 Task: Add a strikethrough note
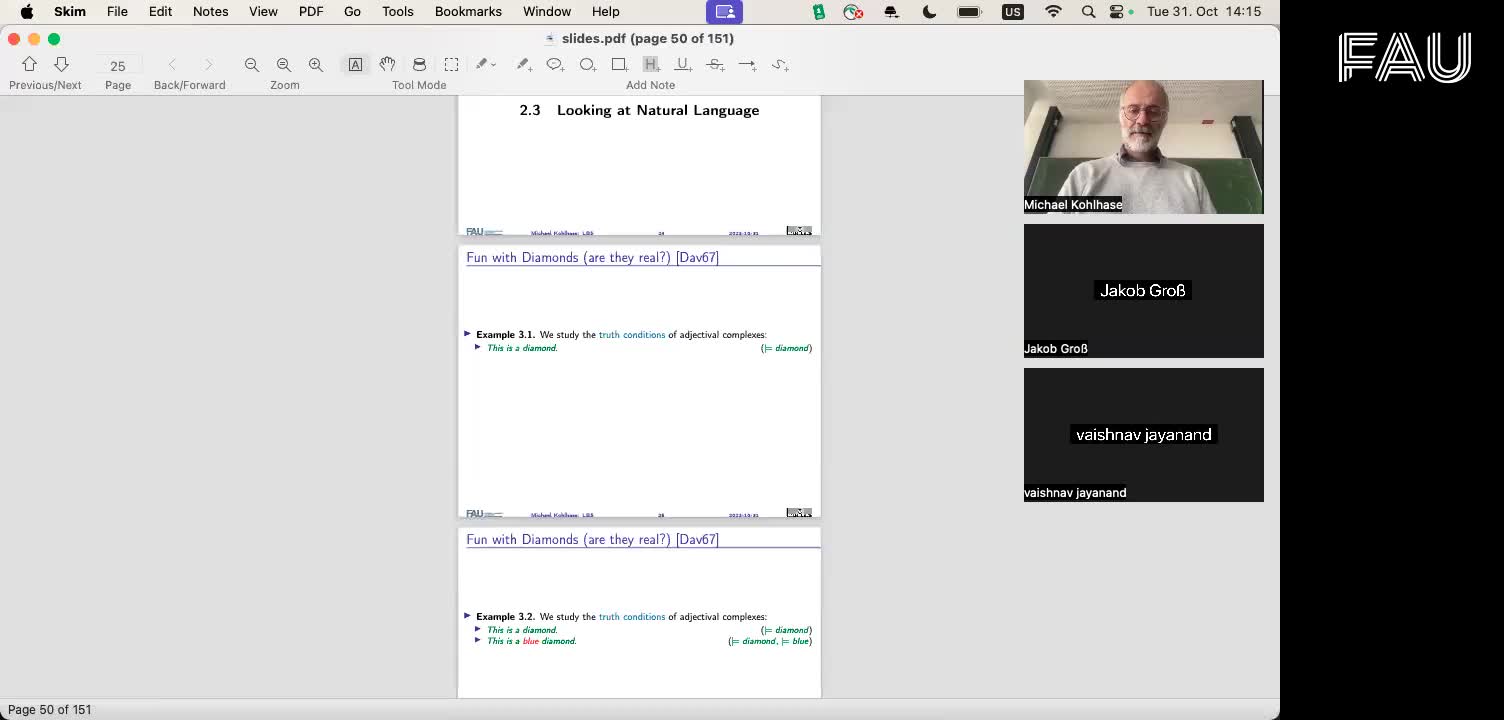tap(715, 64)
